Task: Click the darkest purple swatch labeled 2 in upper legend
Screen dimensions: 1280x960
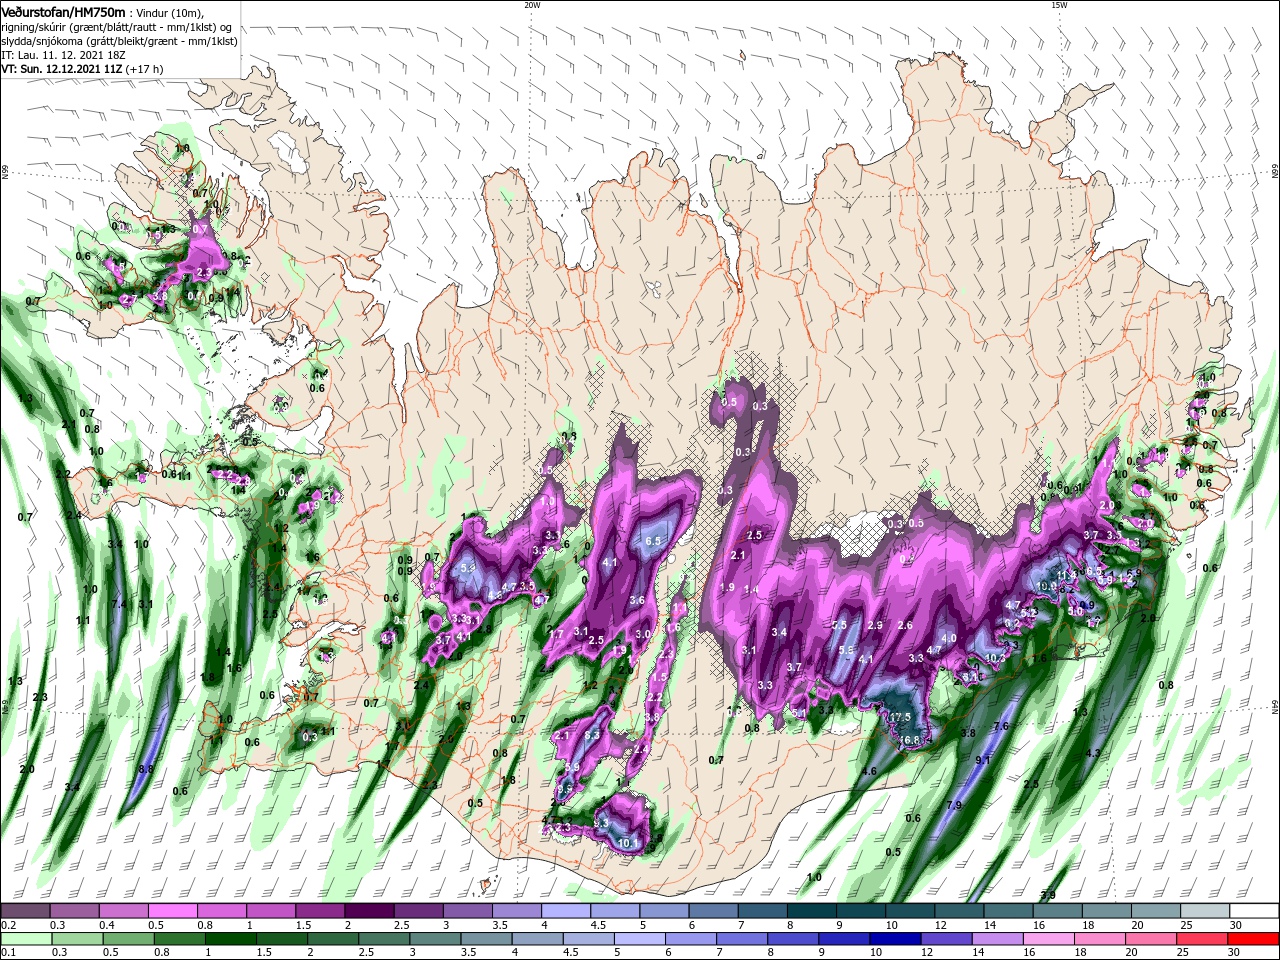Action: point(369,911)
